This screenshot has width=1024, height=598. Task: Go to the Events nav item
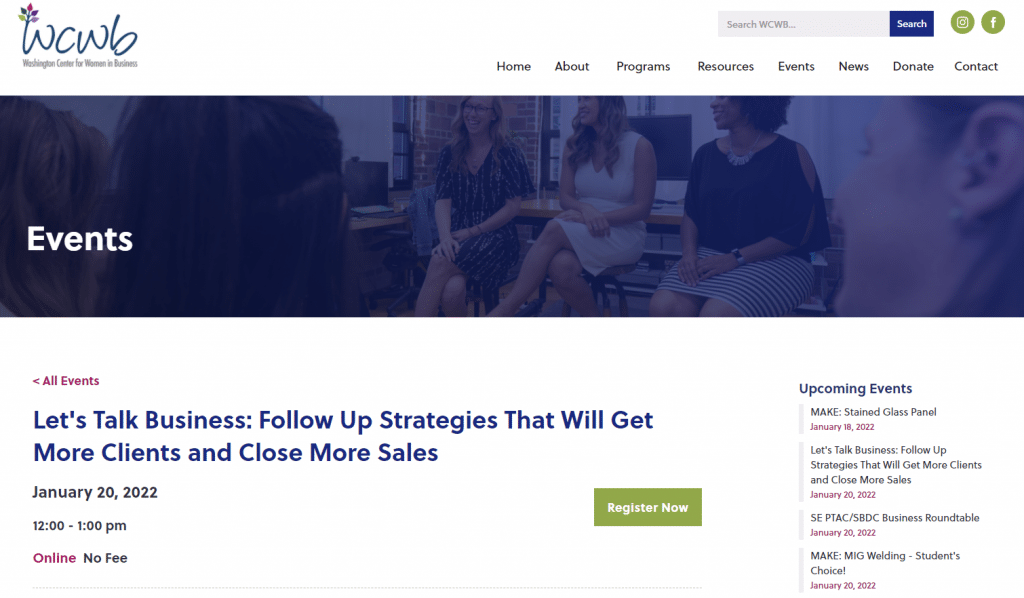pyautogui.click(x=795, y=67)
